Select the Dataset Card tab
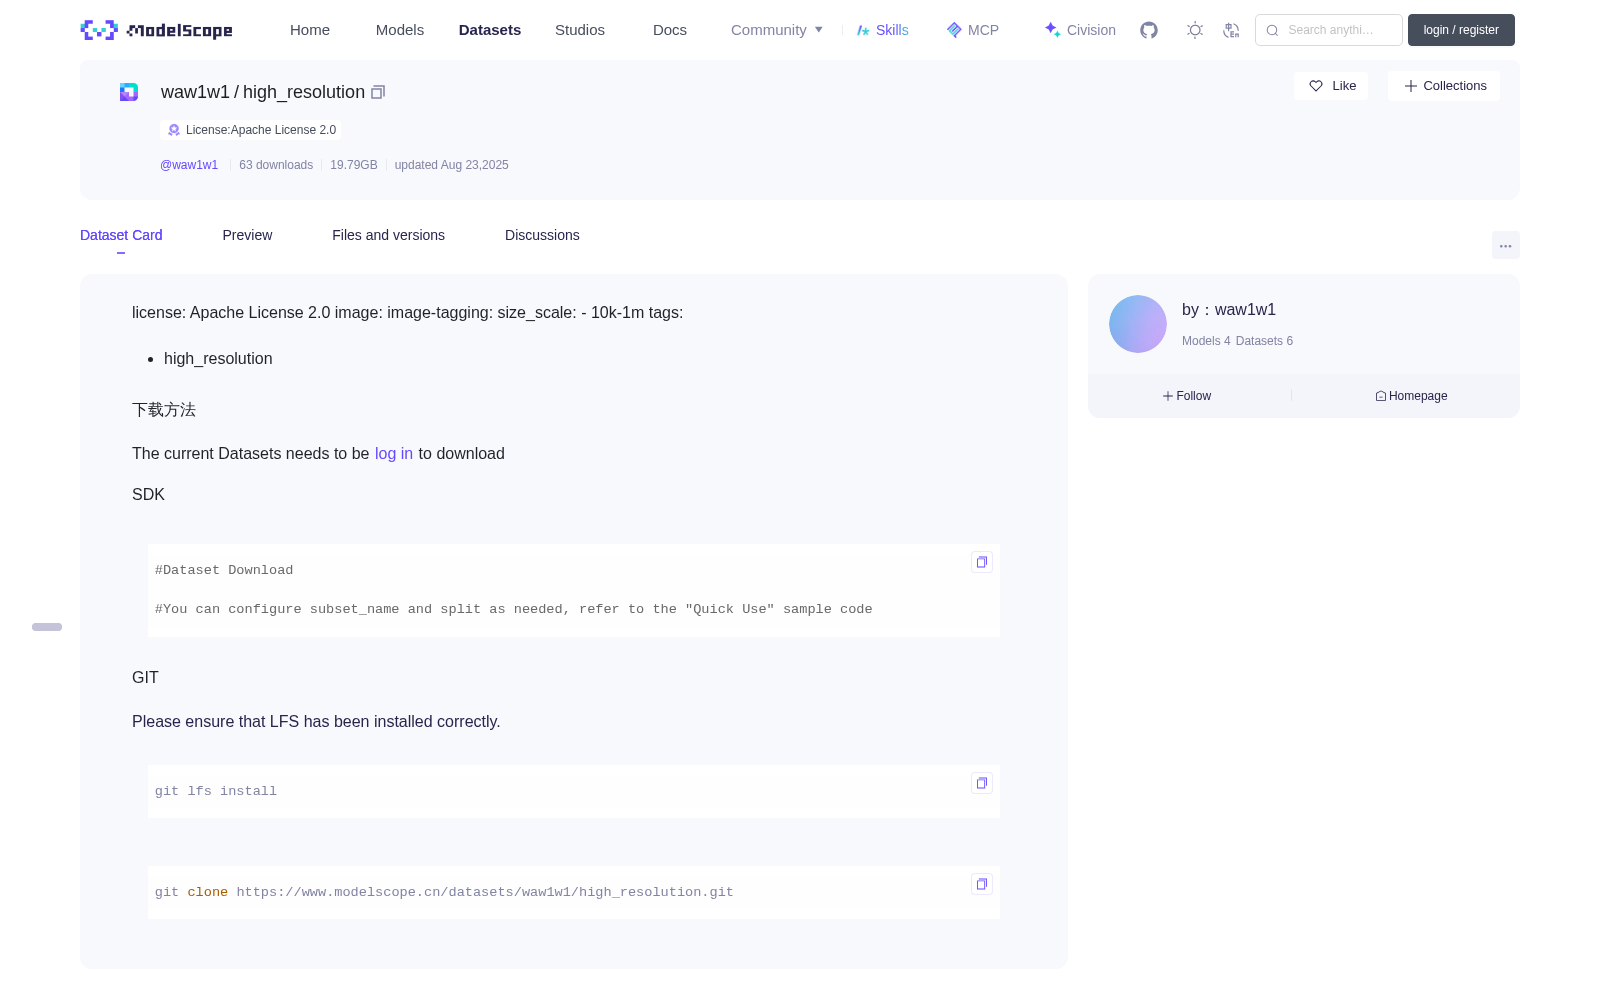The width and height of the screenshot is (1600, 1000). coord(121,235)
